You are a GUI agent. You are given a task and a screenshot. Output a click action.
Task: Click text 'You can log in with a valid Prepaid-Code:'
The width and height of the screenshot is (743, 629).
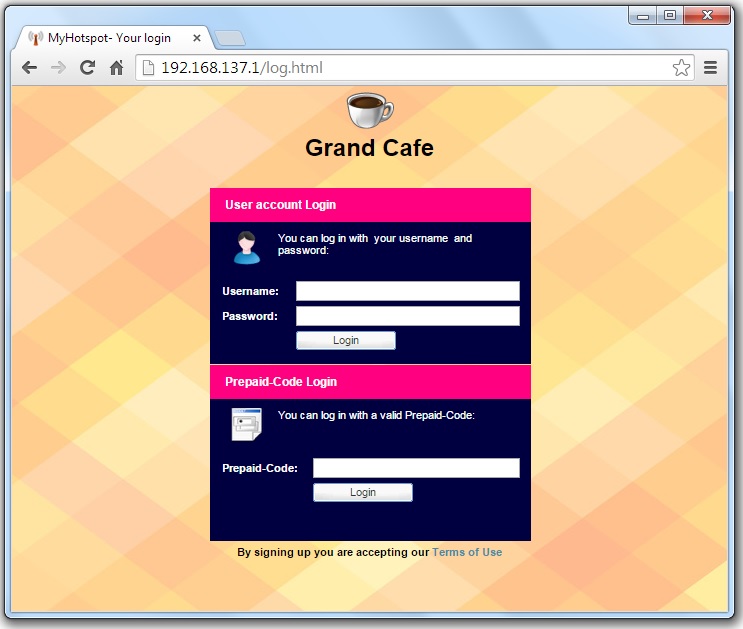click(376, 415)
